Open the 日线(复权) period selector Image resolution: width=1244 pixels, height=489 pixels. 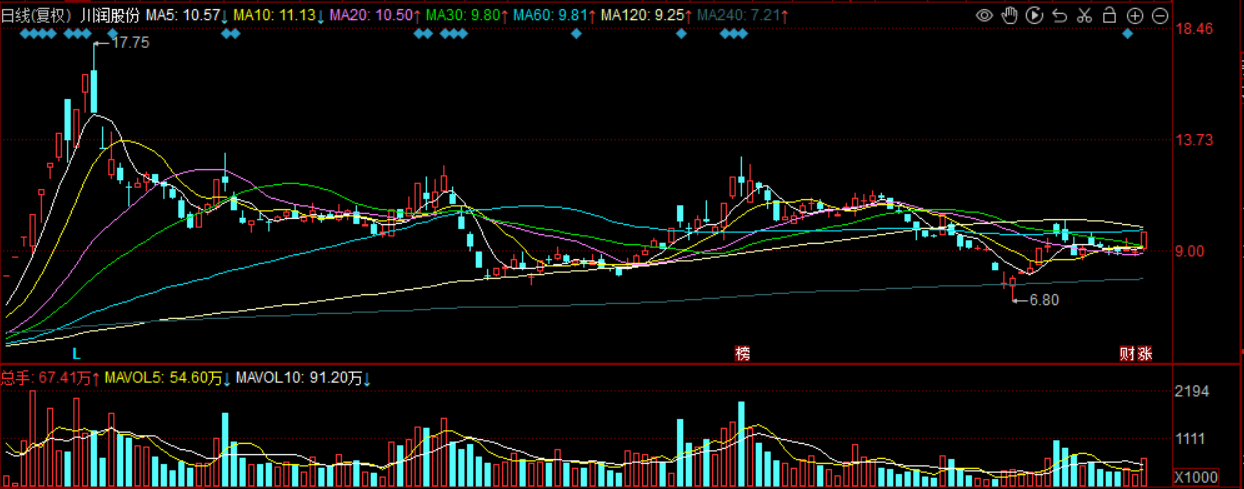click(37, 16)
